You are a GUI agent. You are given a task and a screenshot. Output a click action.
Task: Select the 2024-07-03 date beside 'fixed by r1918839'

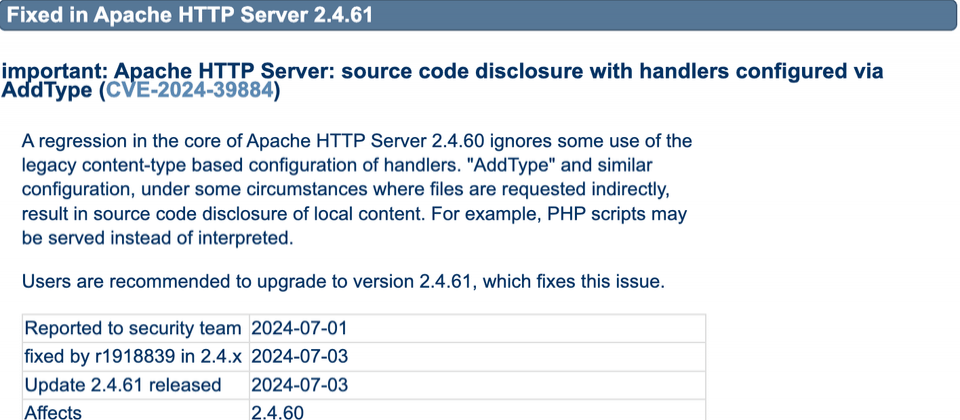click(478, 356)
